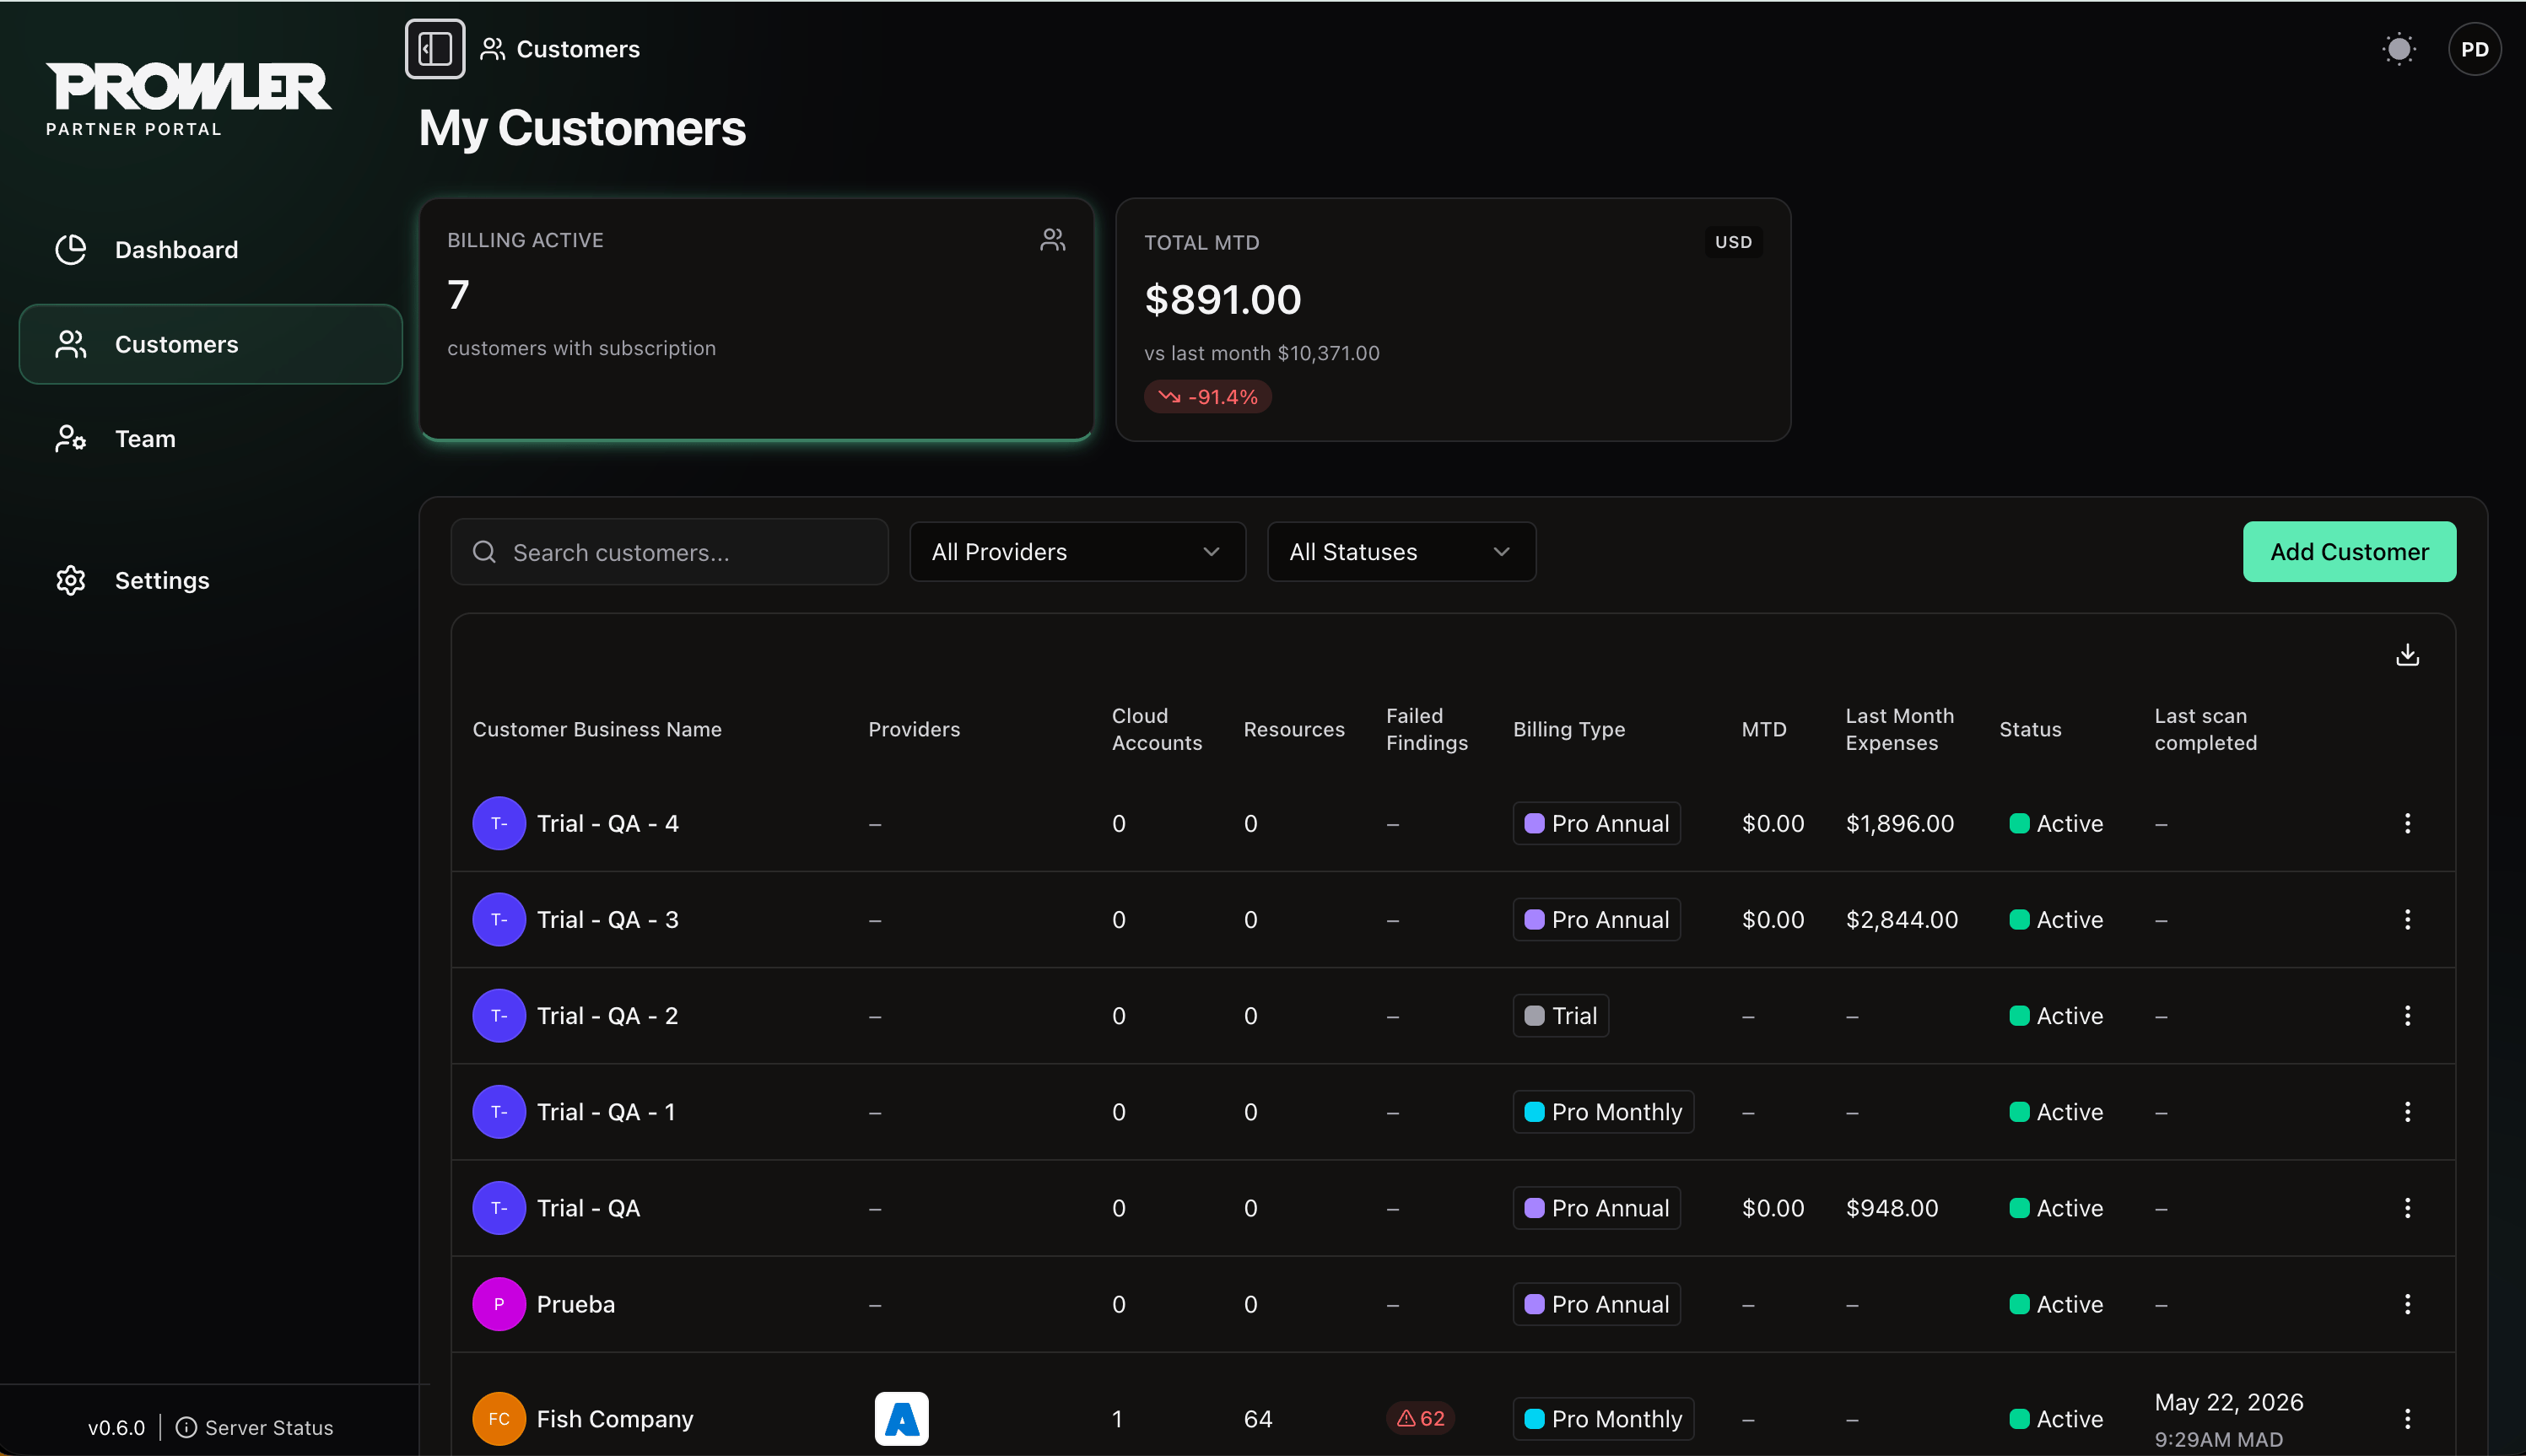Click the Fish Company FC avatar
The width and height of the screenshot is (2526, 1456).
point(499,1419)
